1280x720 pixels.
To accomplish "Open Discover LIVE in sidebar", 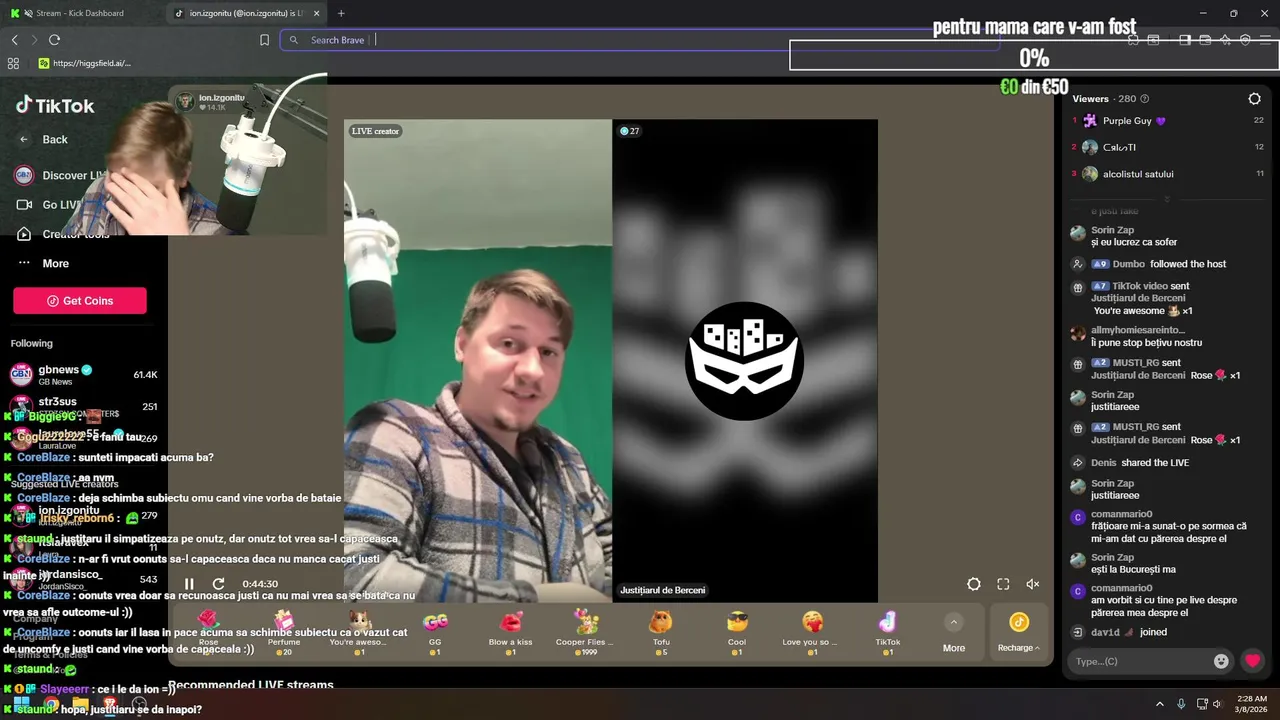I will (60, 175).
